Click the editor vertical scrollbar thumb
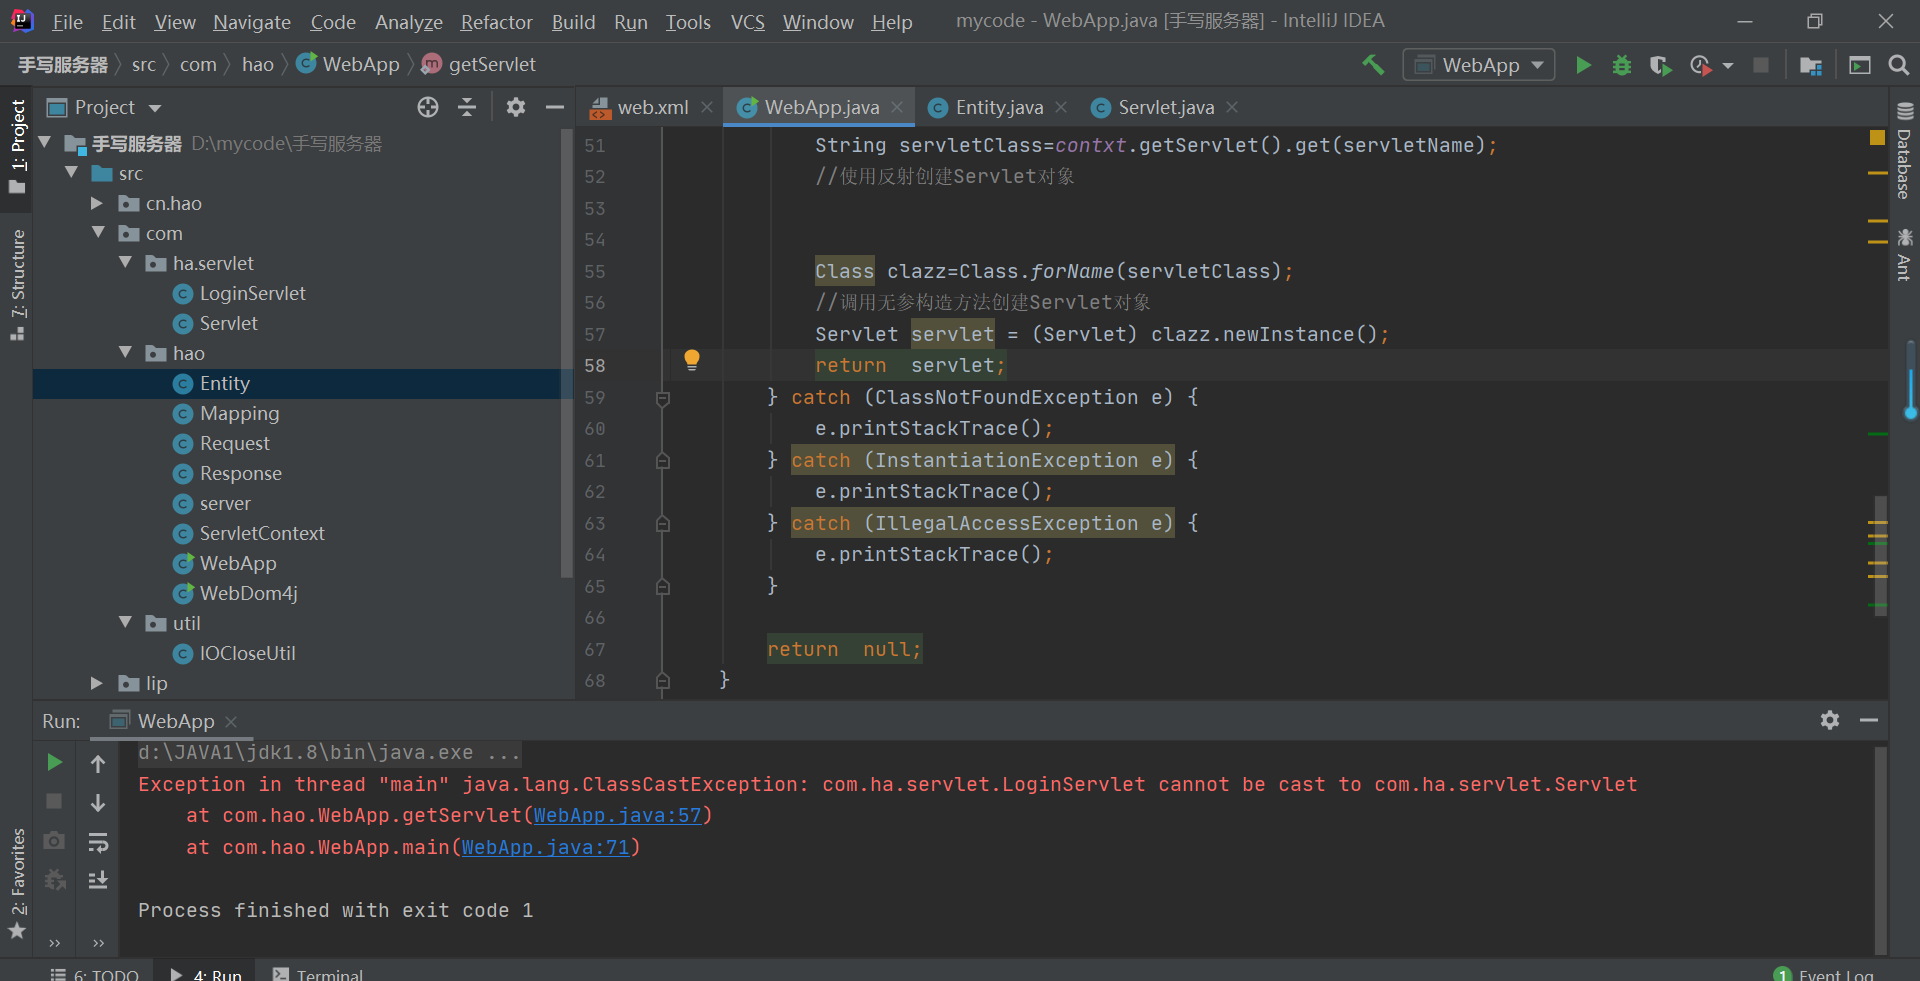1920x981 pixels. (1880, 556)
